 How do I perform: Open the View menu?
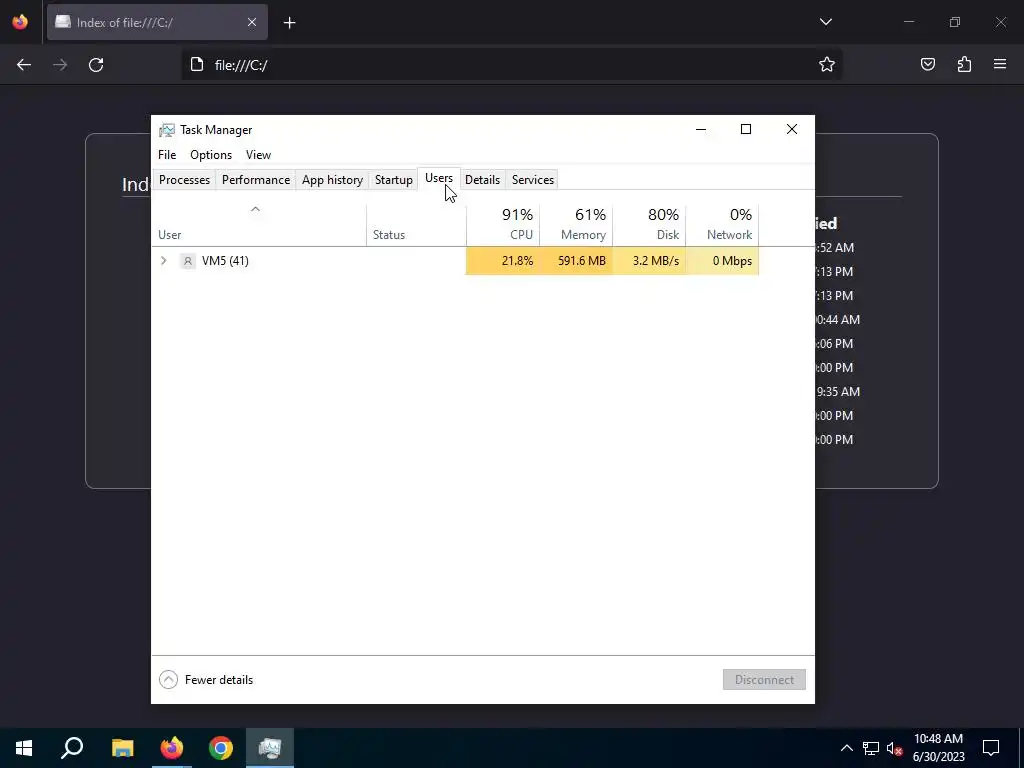click(x=258, y=155)
